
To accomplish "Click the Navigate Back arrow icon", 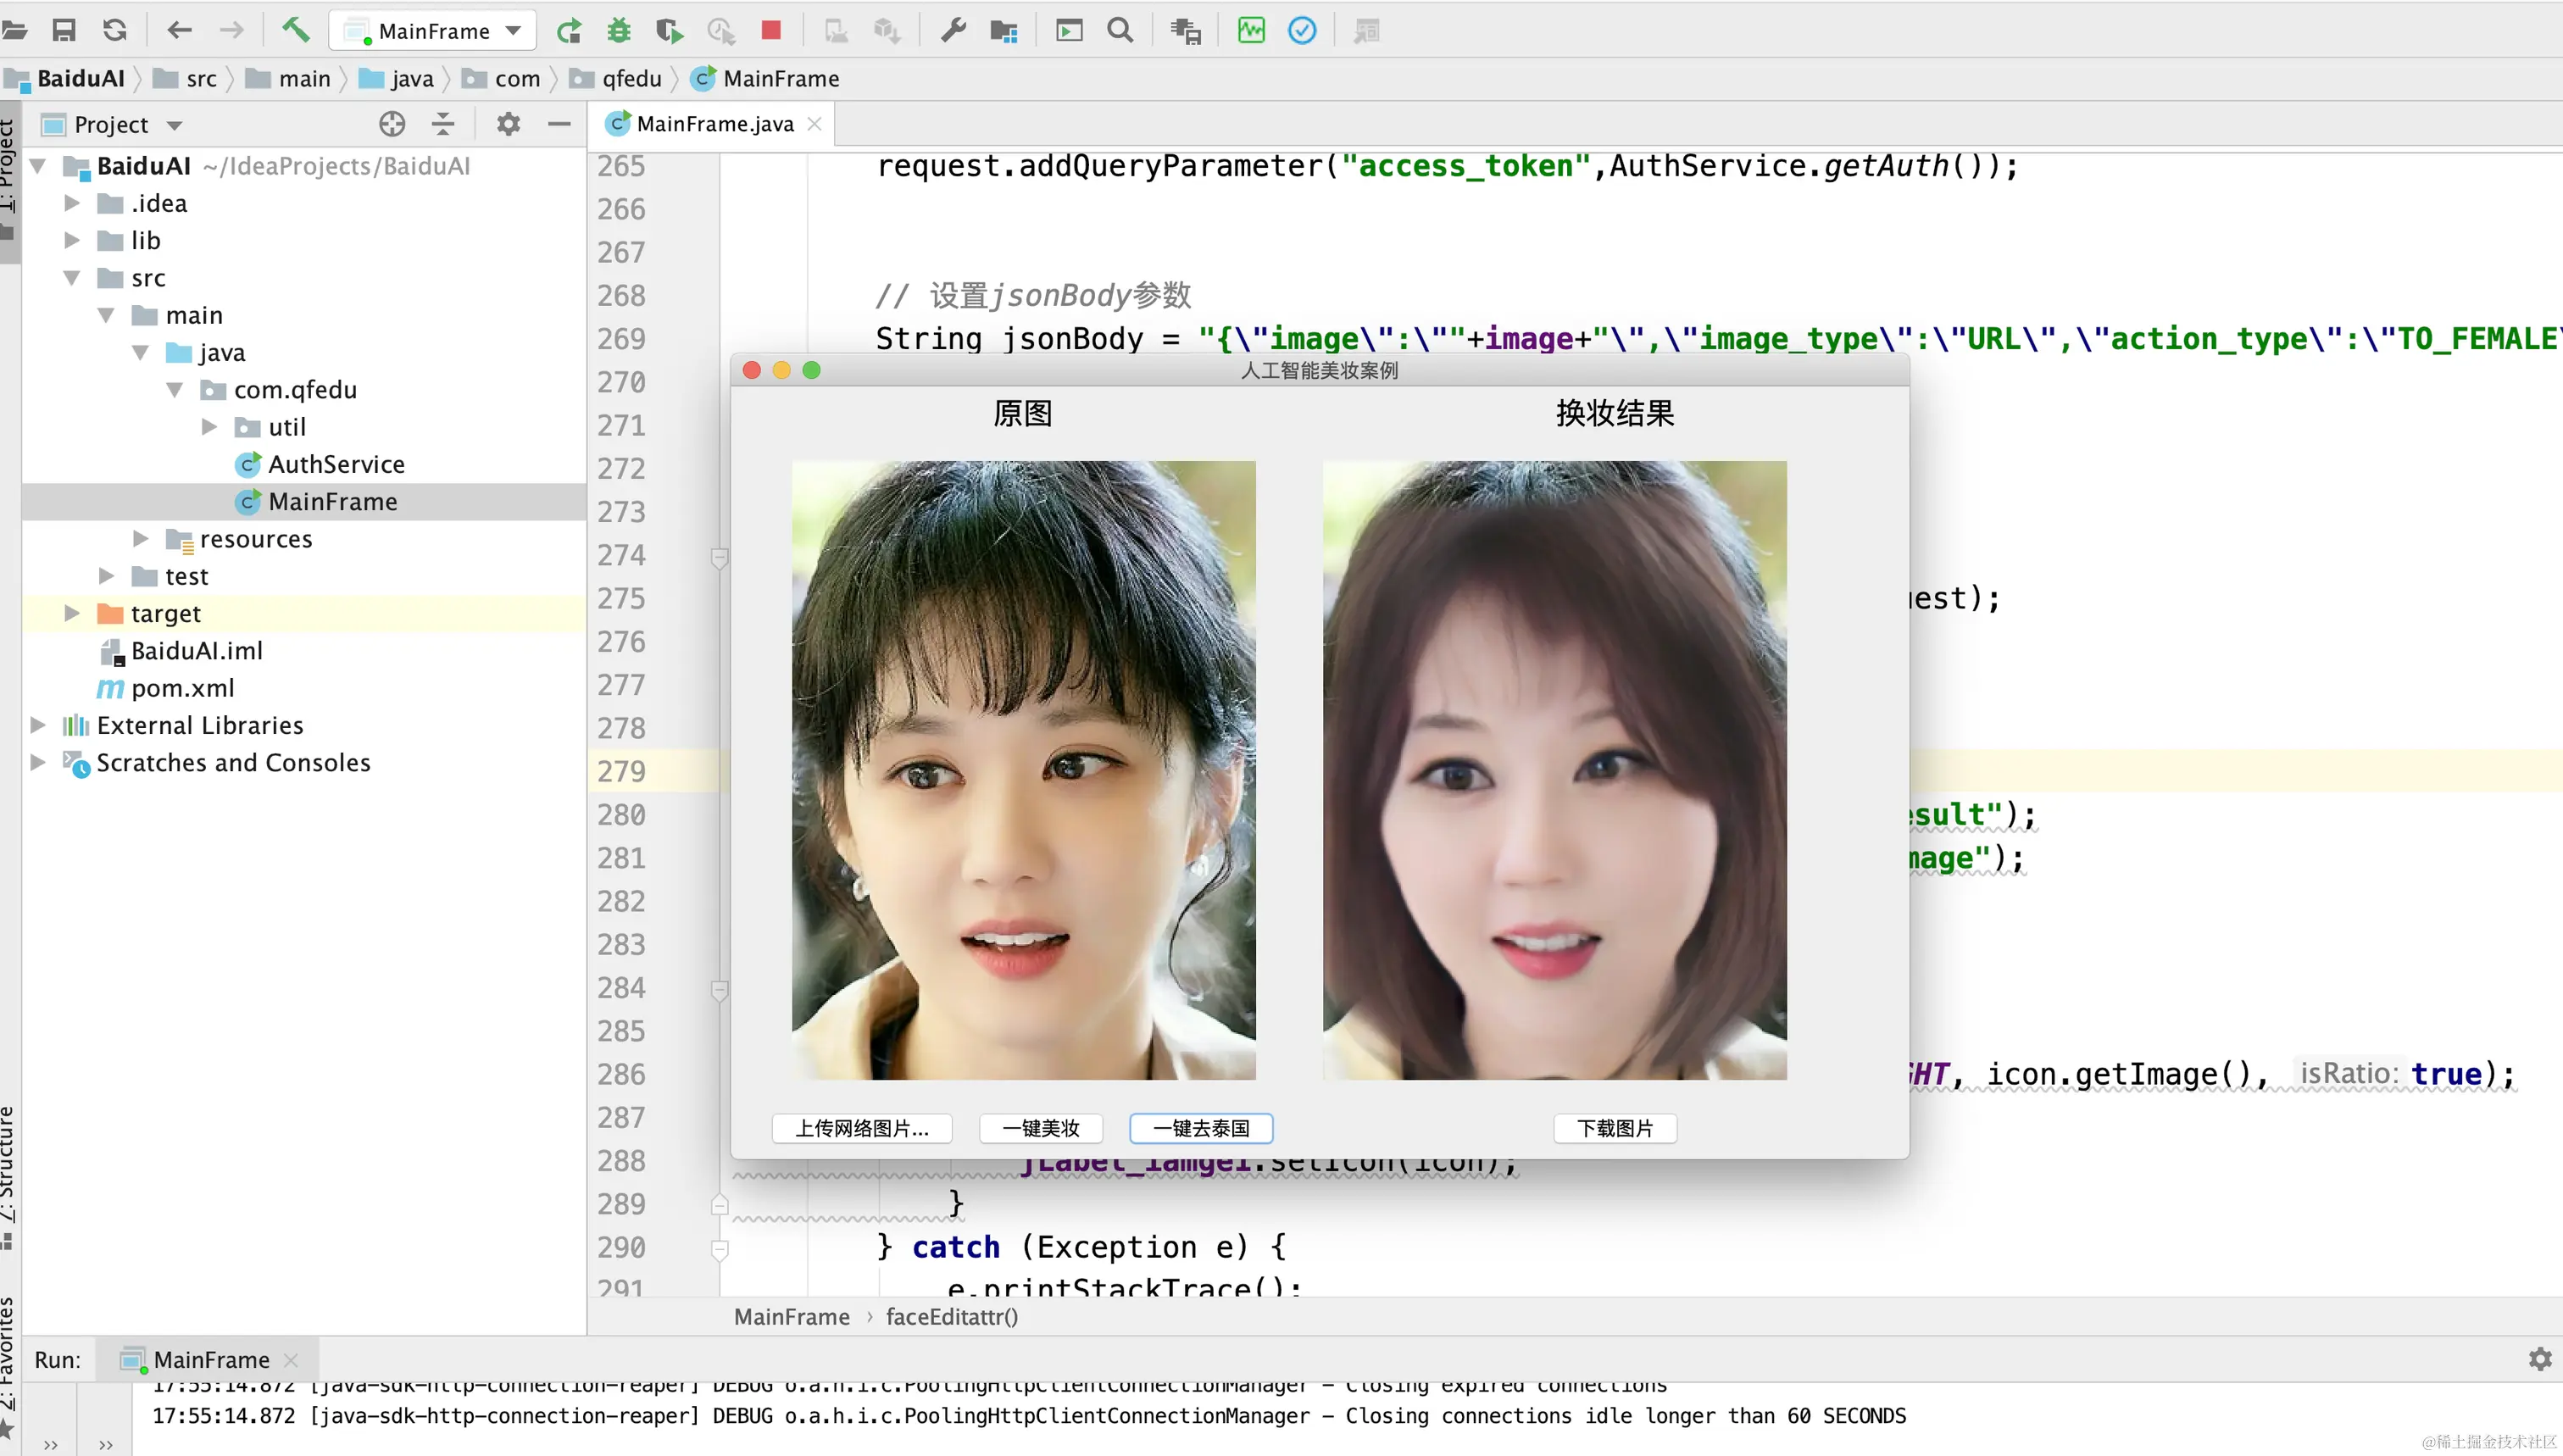I will pyautogui.click(x=179, y=30).
